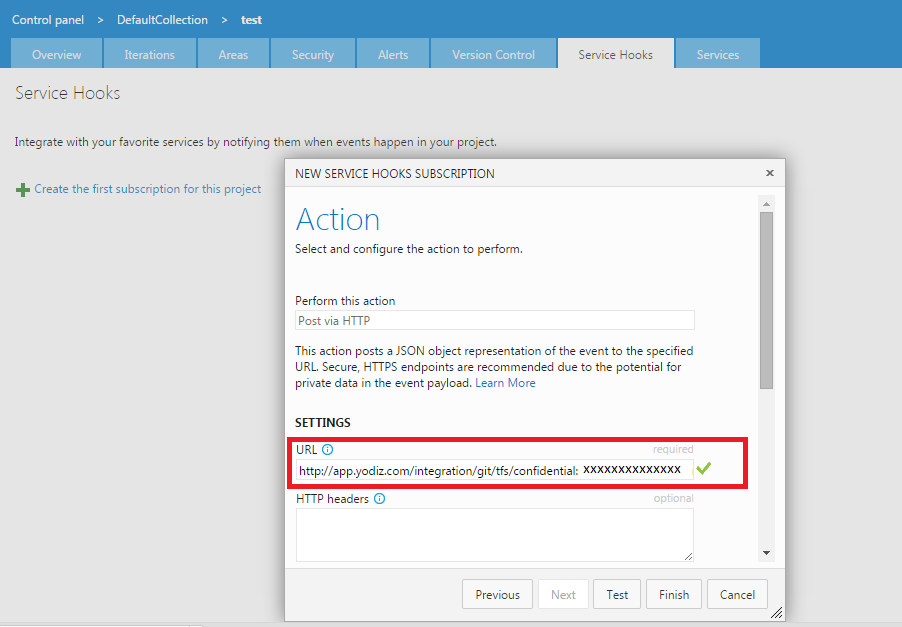Viewport: 902px width, 627px height.
Task: Click the dialog resize grip corner
Action: [777, 612]
